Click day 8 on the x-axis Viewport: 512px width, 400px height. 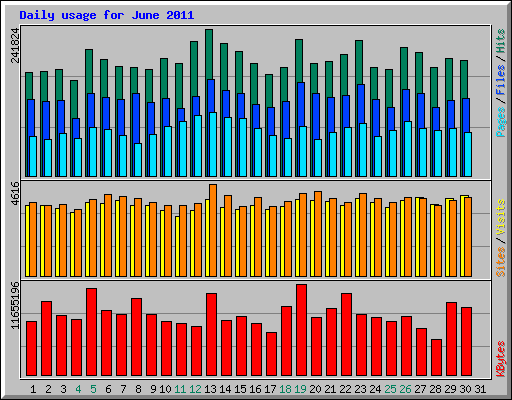pyautogui.click(x=138, y=389)
